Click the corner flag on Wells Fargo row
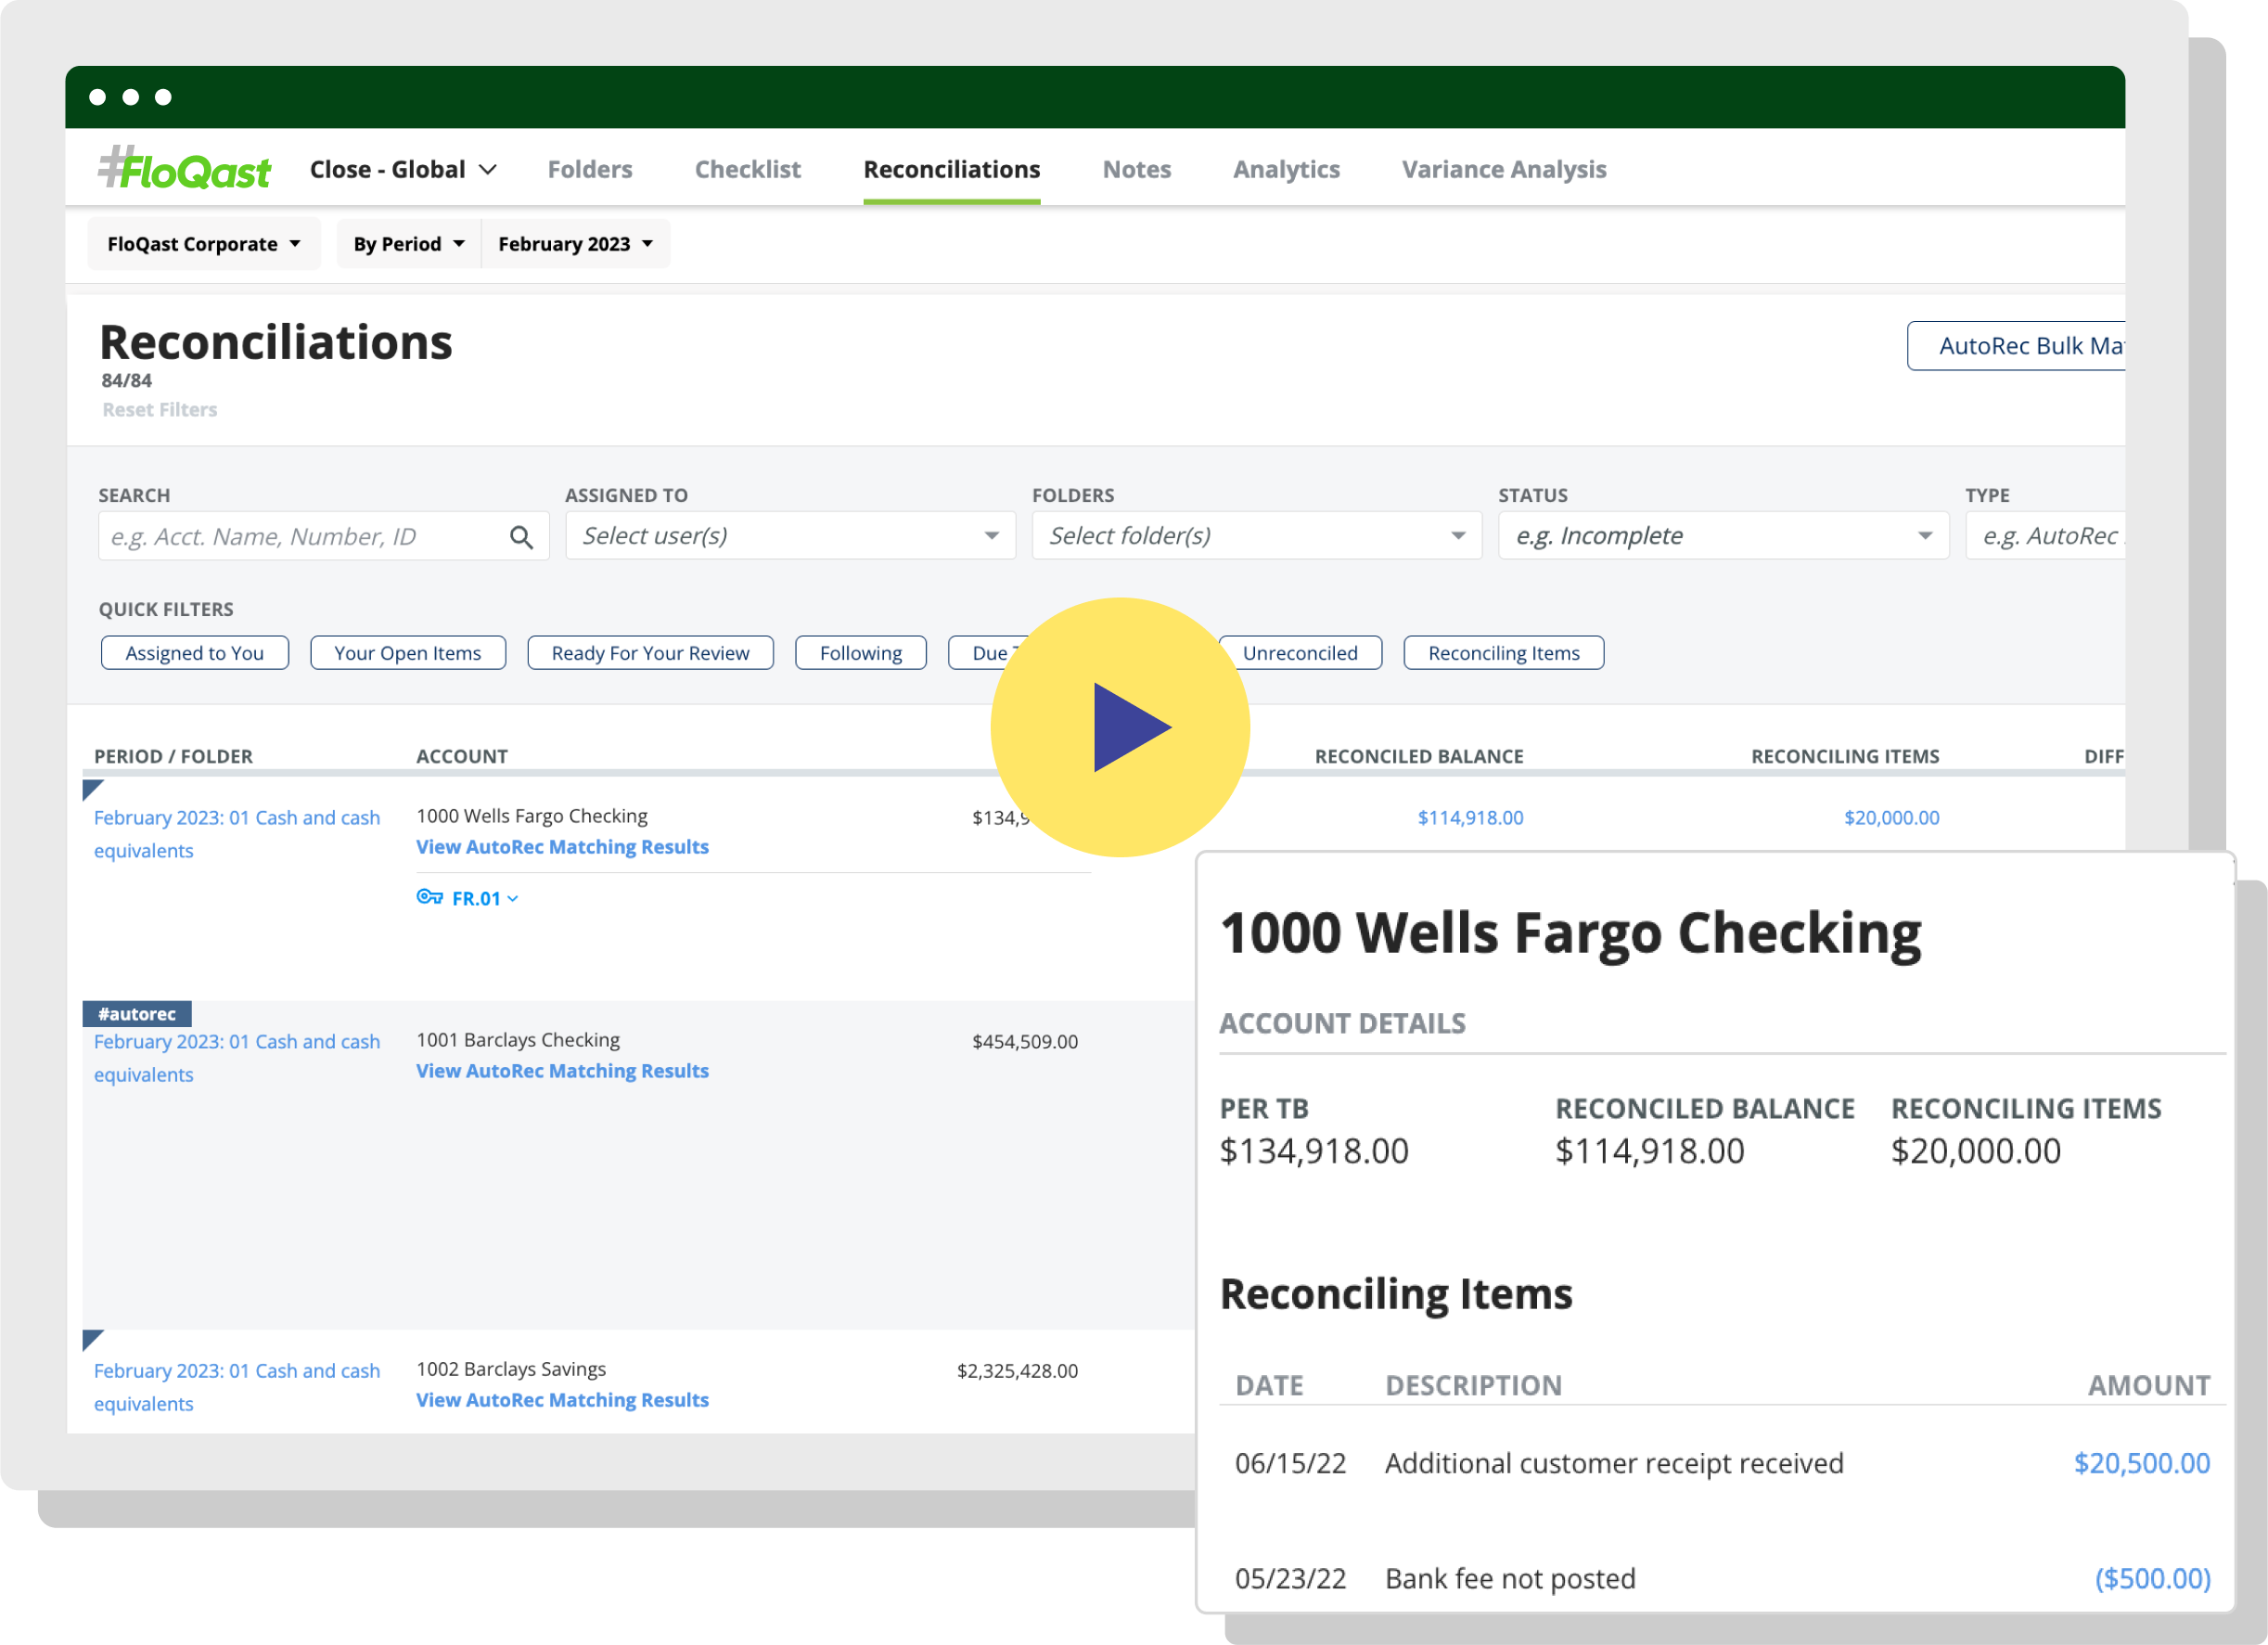 click(92, 790)
